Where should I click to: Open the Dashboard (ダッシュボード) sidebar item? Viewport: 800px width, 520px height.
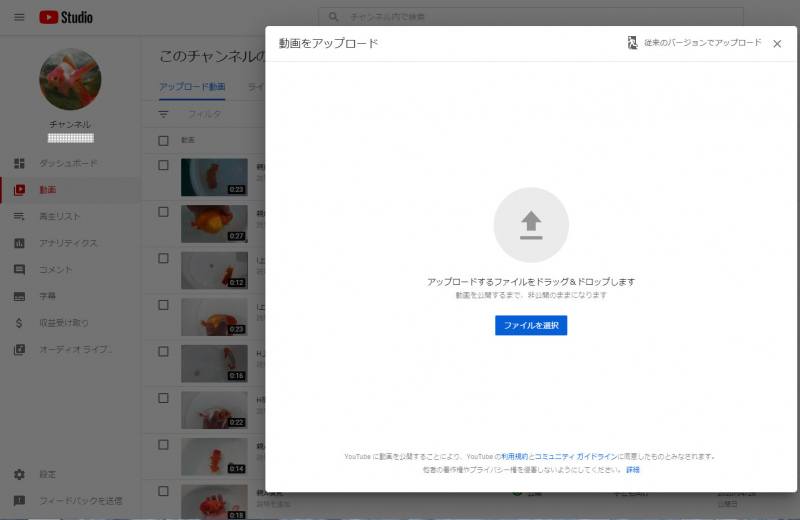coord(68,163)
